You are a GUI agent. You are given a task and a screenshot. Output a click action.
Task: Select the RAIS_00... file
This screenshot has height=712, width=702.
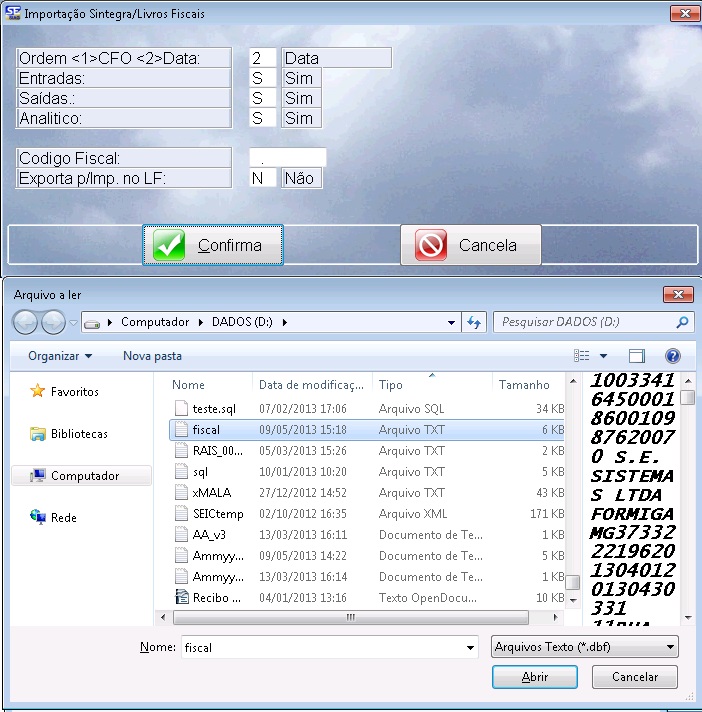pos(366,450)
